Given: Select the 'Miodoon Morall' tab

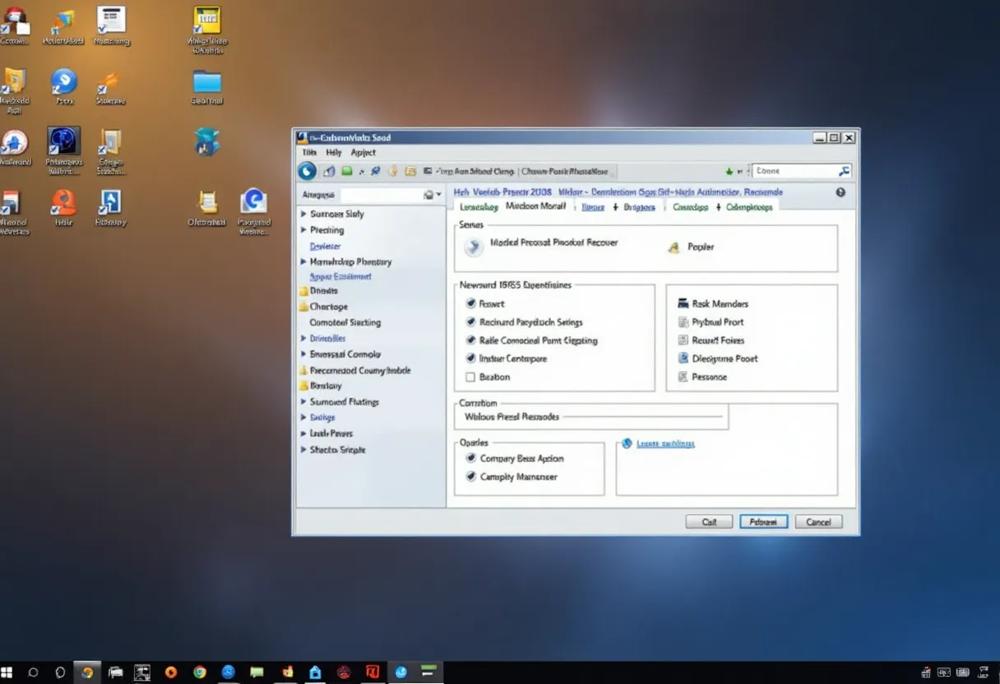Looking at the screenshot, I should pos(536,206).
